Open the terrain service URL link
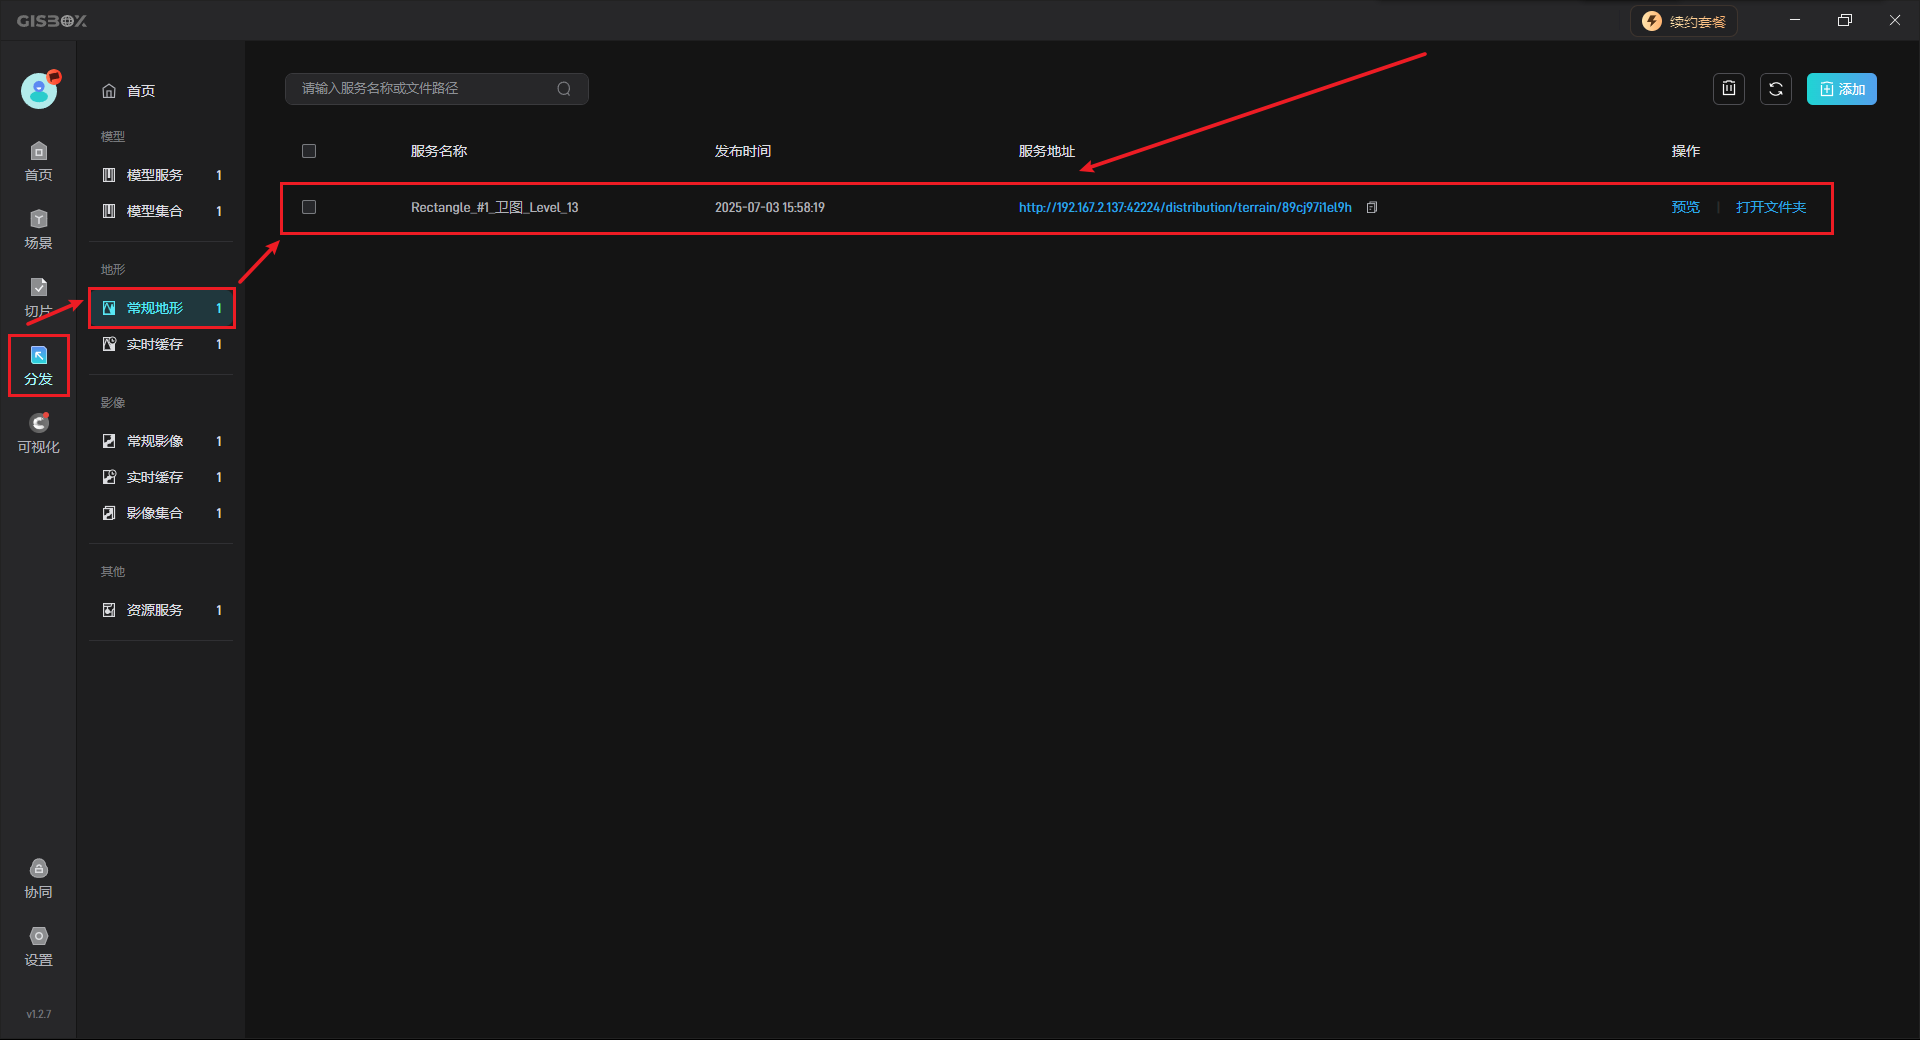 coord(1185,207)
